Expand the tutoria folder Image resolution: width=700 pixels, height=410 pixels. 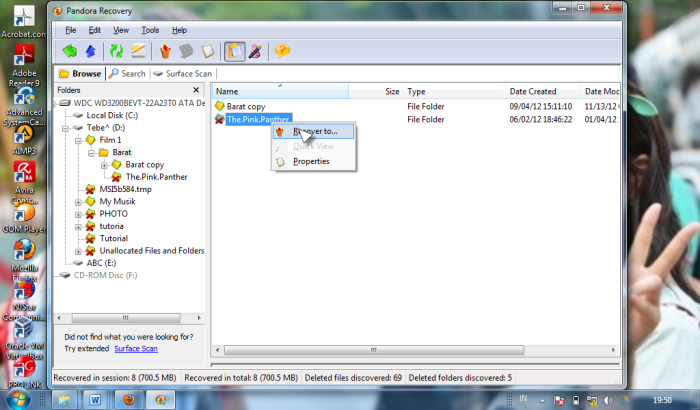tap(78, 227)
